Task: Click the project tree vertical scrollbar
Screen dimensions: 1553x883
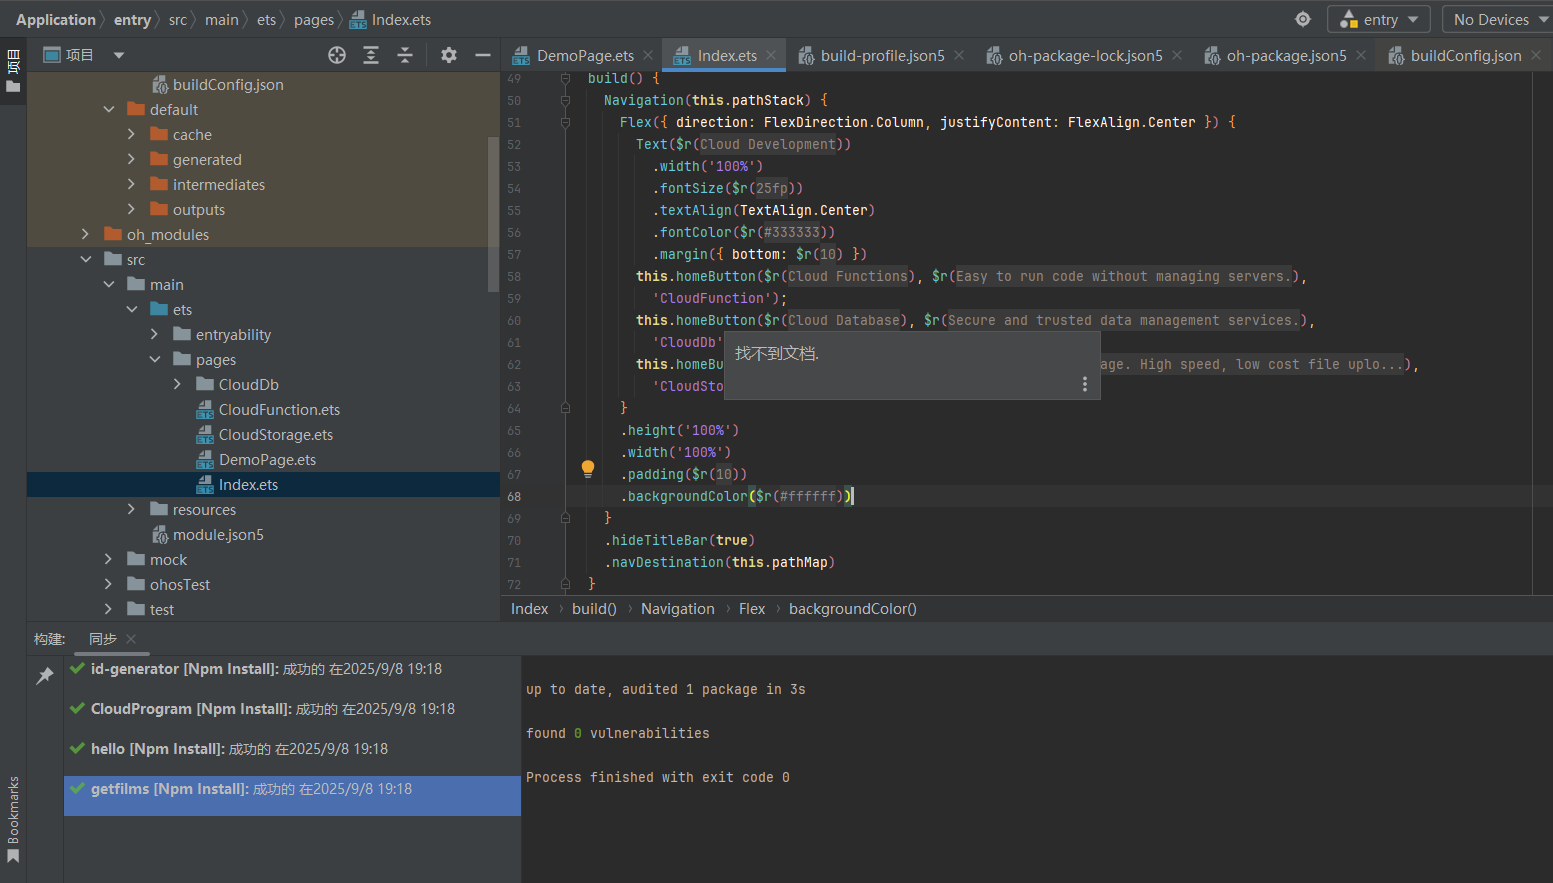Action: (493, 214)
